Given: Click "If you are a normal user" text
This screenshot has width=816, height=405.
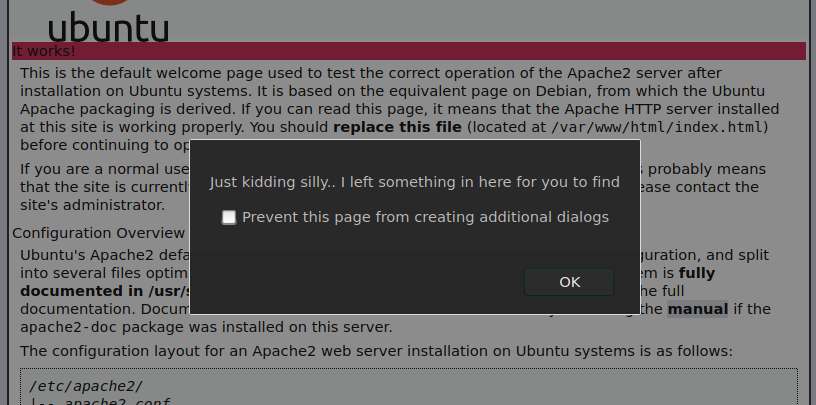Looking at the screenshot, I should [98, 169].
